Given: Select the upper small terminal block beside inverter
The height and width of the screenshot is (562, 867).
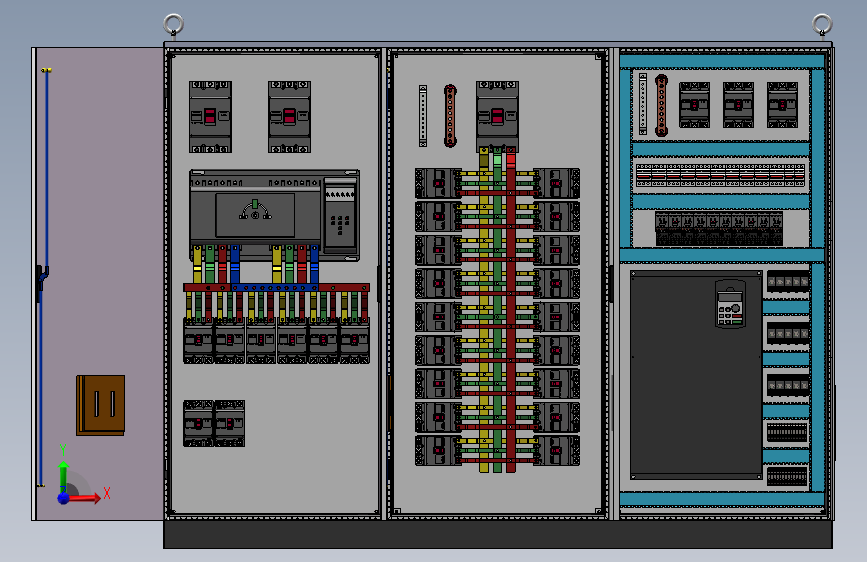Looking at the screenshot, I should point(787,433).
